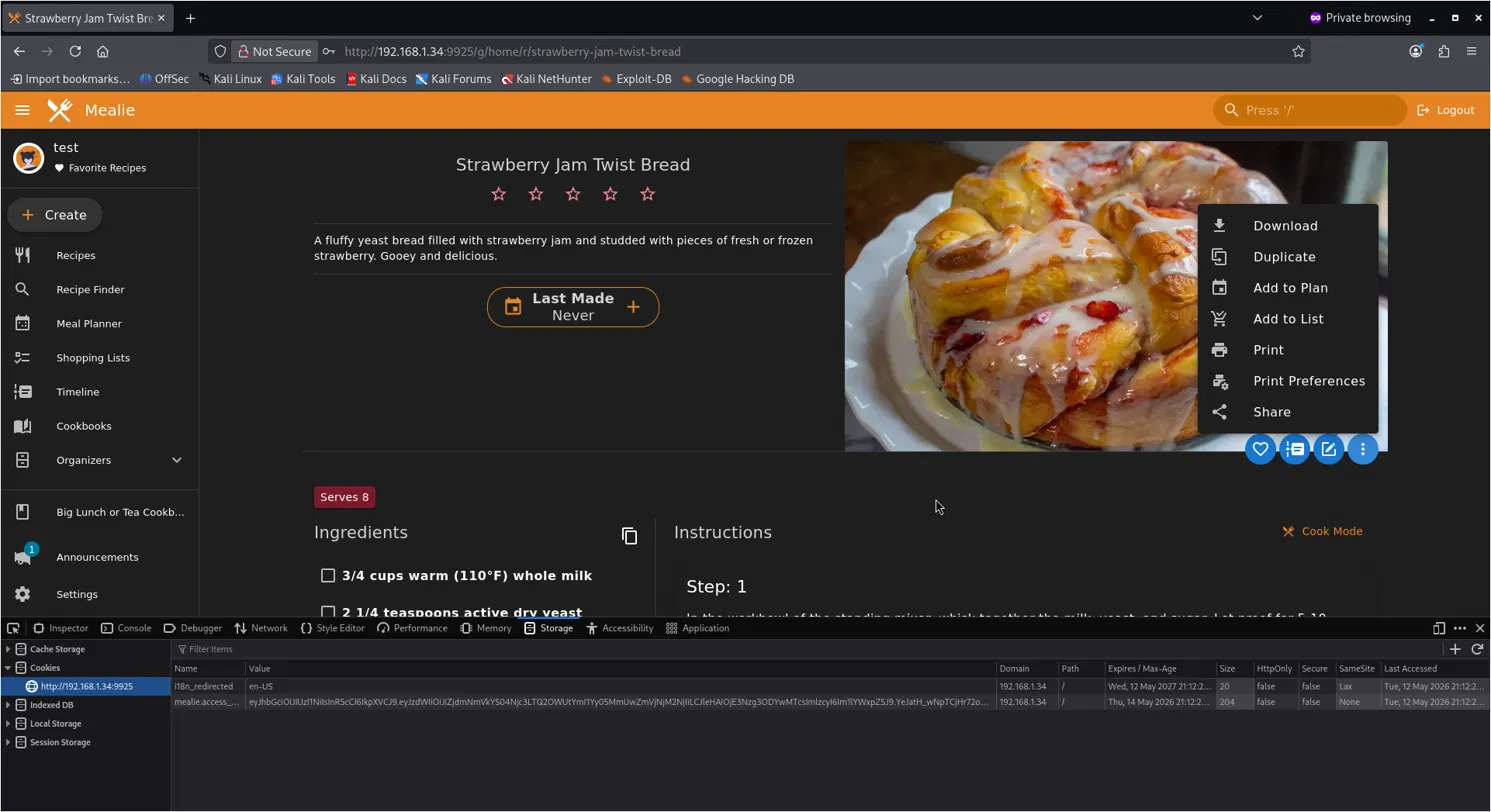Switch to the Console devtools tab

pyautogui.click(x=126, y=628)
